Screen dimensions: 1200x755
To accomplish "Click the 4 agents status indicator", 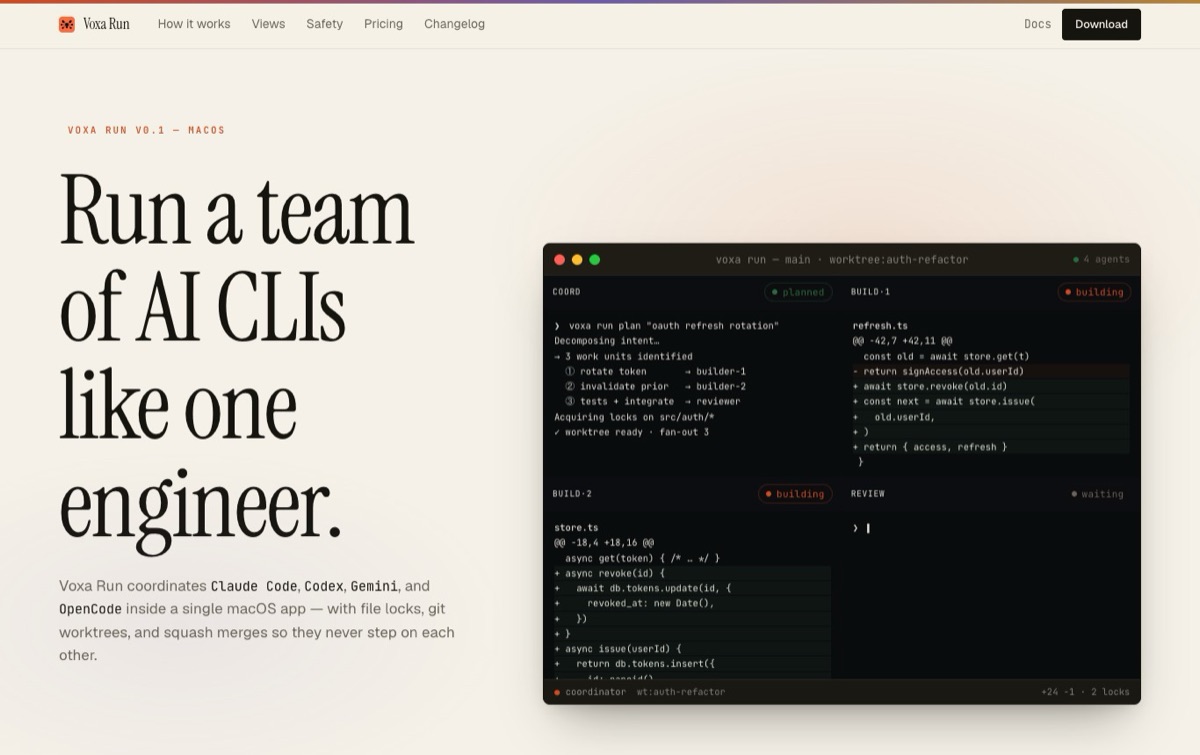I will pyautogui.click(x=1101, y=260).
